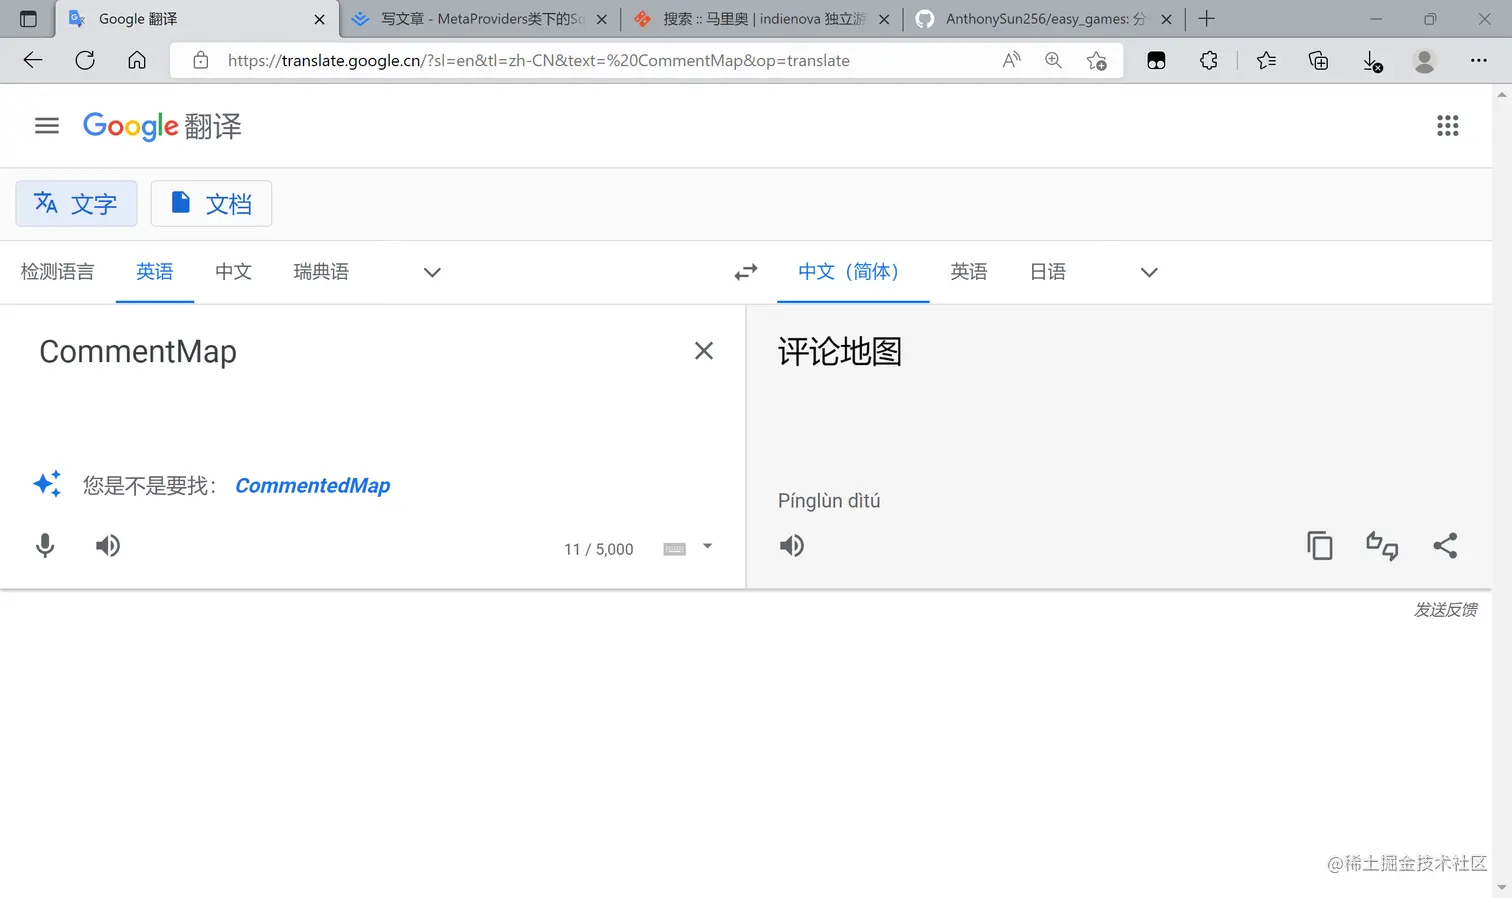Image resolution: width=1512 pixels, height=898 pixels.
Task: Open the Google 翻译 logo home link
Action: (x=162, y=126)
